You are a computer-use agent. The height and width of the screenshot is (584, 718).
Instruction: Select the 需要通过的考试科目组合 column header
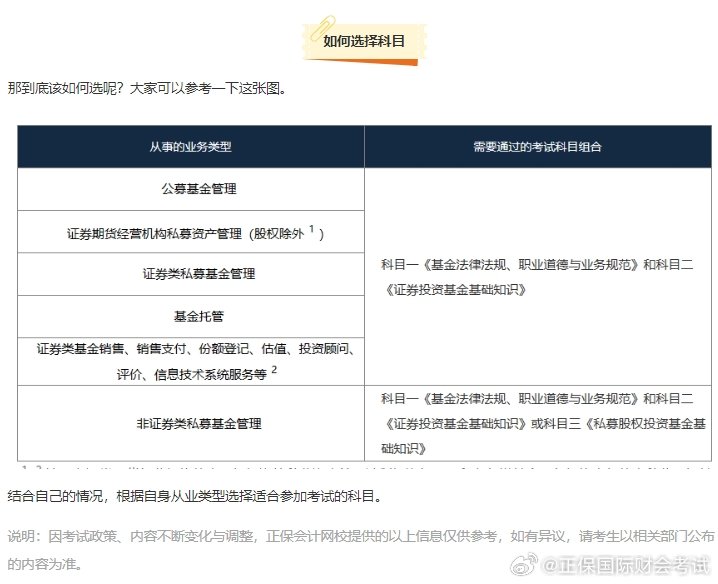click(x=538, y=147)
